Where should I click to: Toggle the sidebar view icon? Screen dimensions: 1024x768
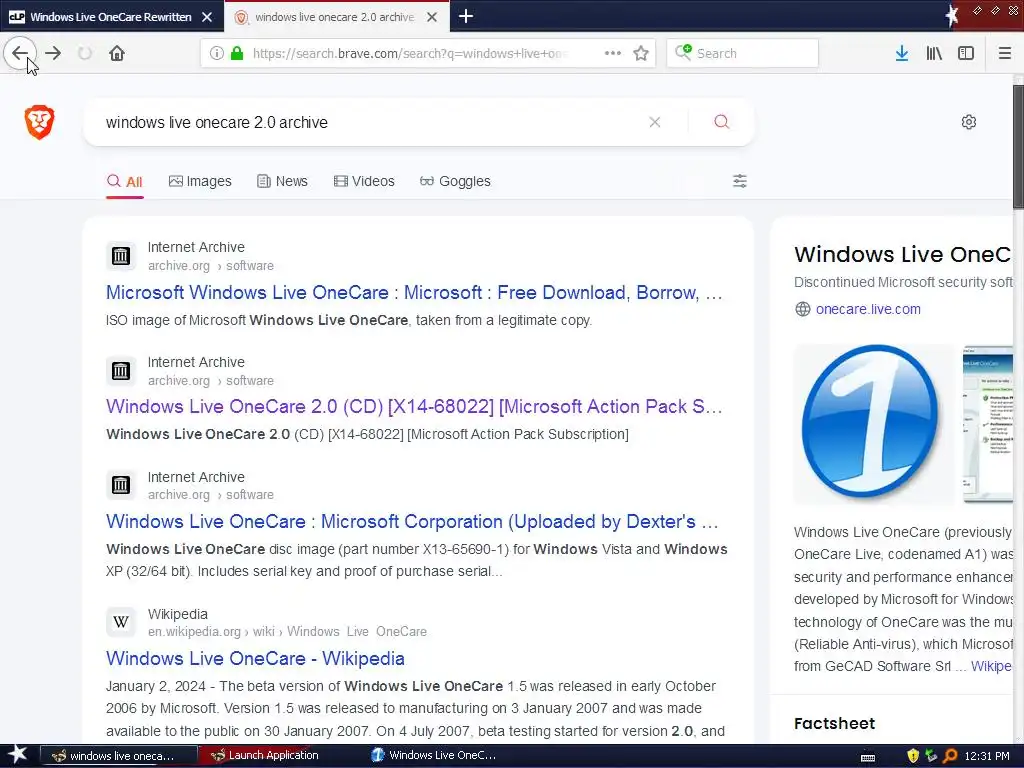pos(966,53)
